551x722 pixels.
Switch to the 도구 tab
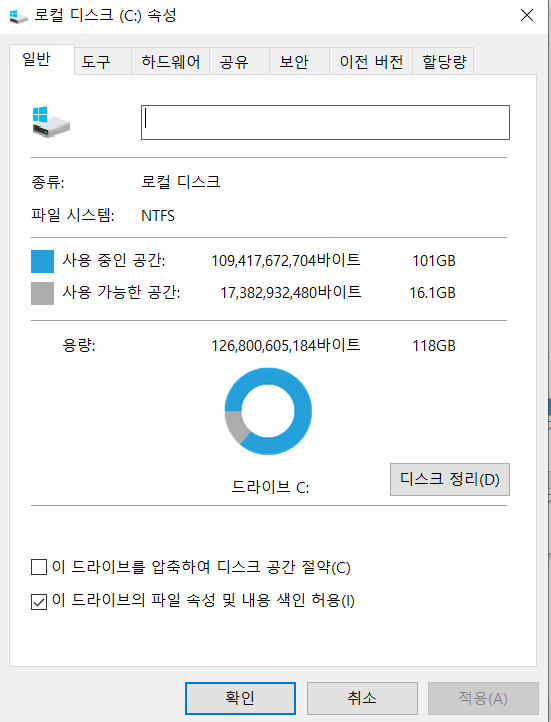tap(102, 61)
